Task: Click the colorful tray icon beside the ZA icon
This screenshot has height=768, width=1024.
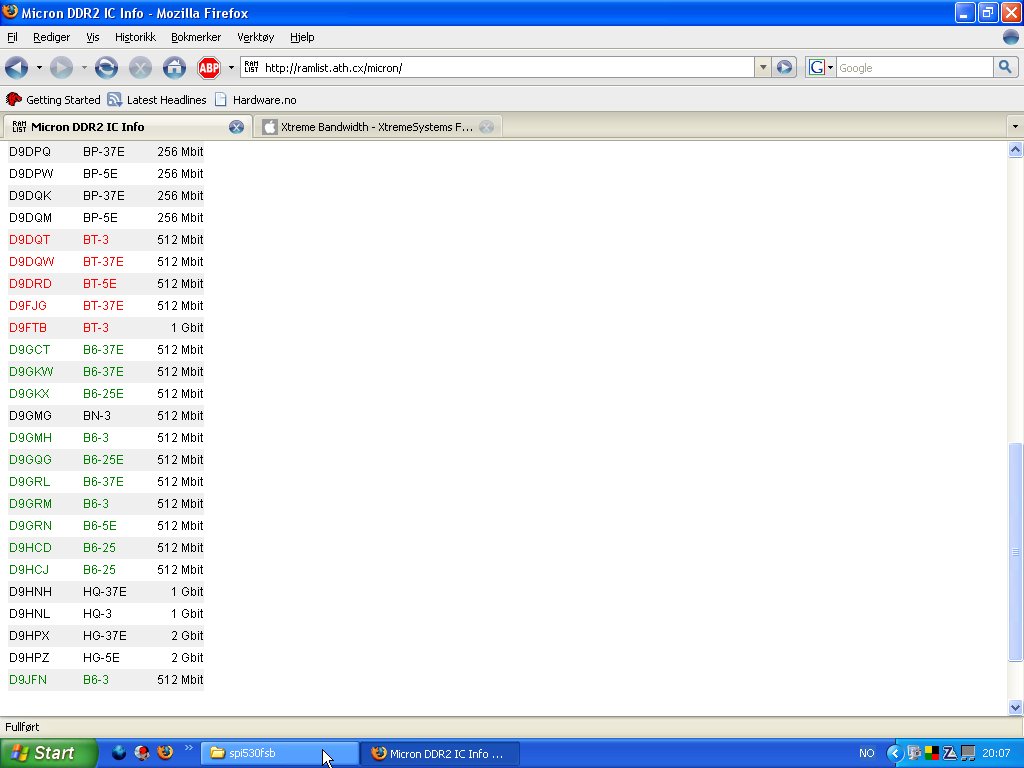Action: [x=932, y=753]
